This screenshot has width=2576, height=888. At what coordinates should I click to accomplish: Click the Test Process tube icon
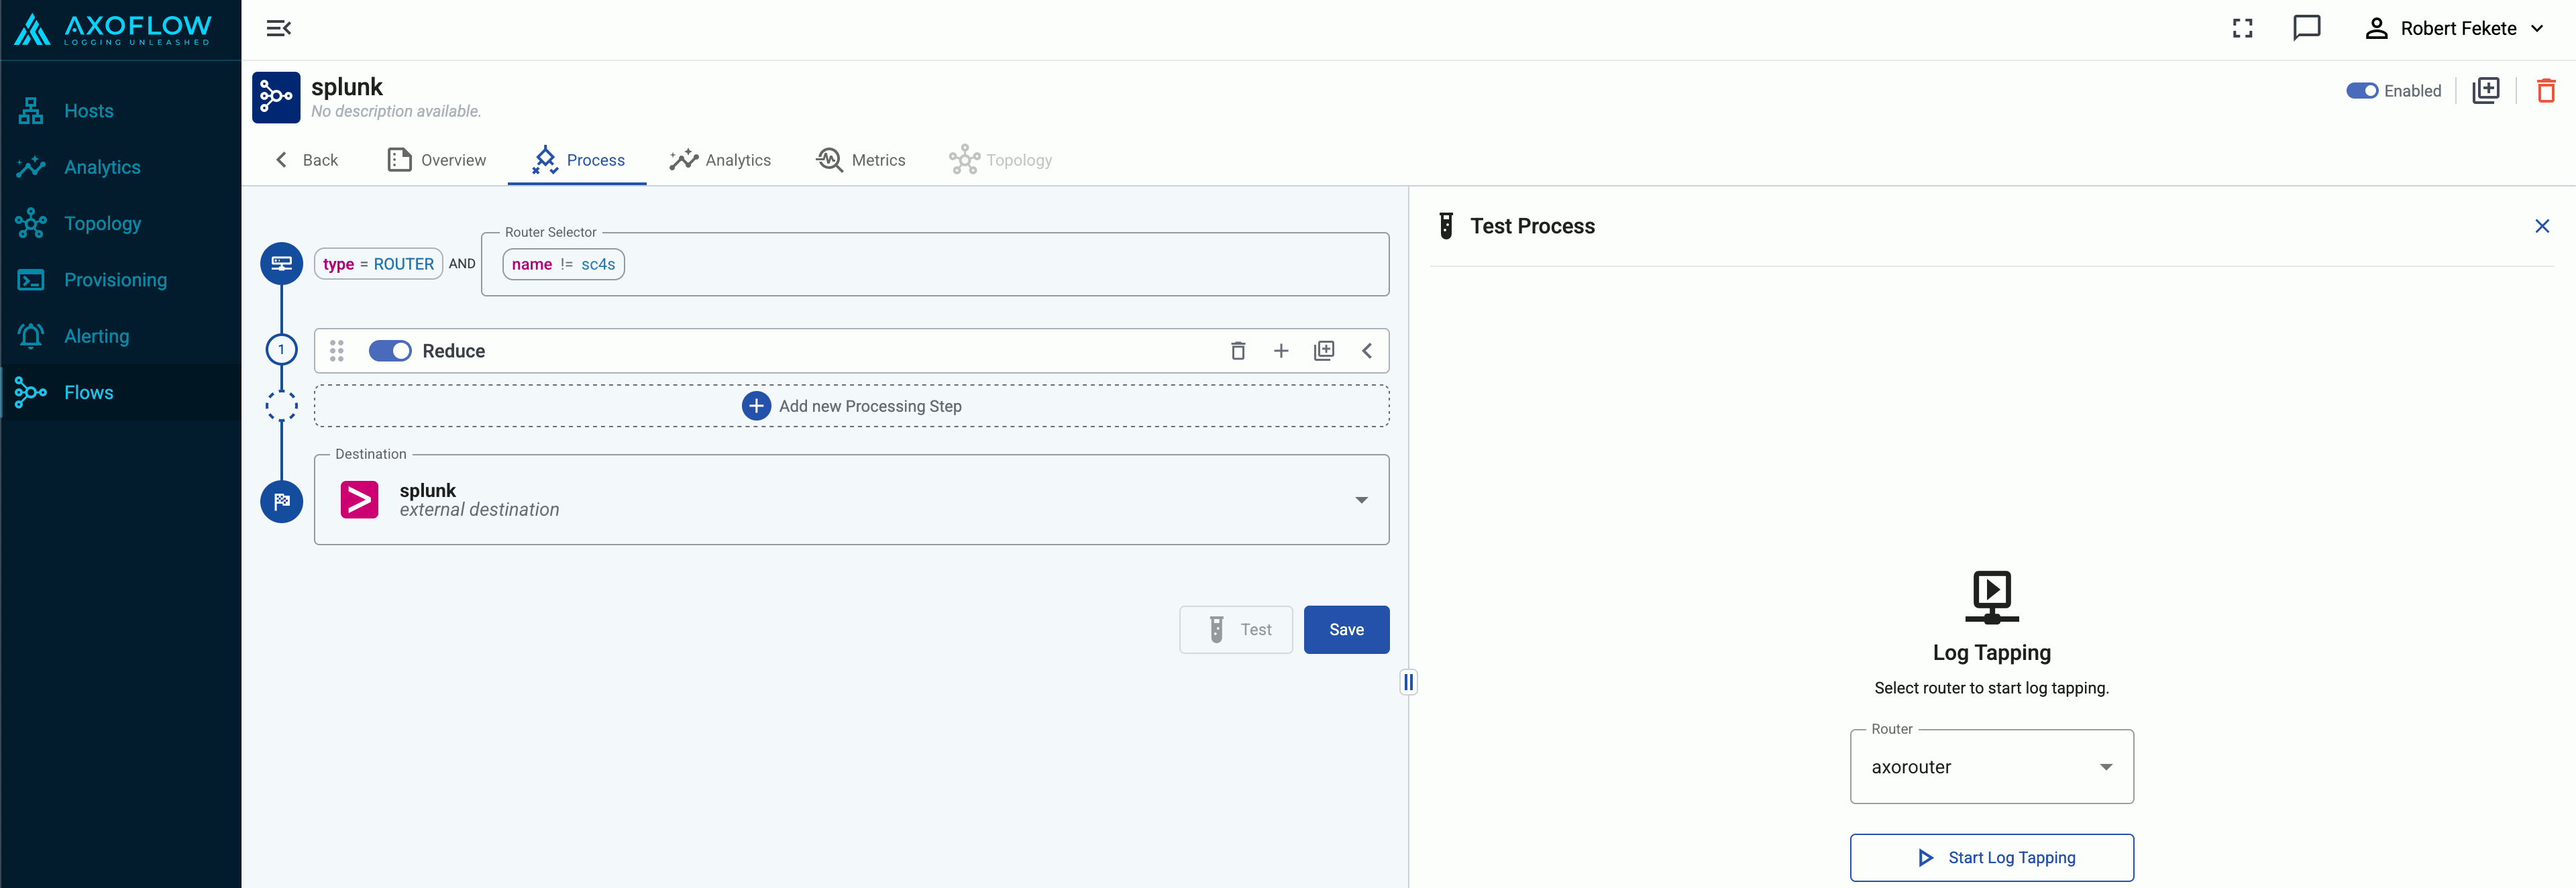(x=1446, y=226)
